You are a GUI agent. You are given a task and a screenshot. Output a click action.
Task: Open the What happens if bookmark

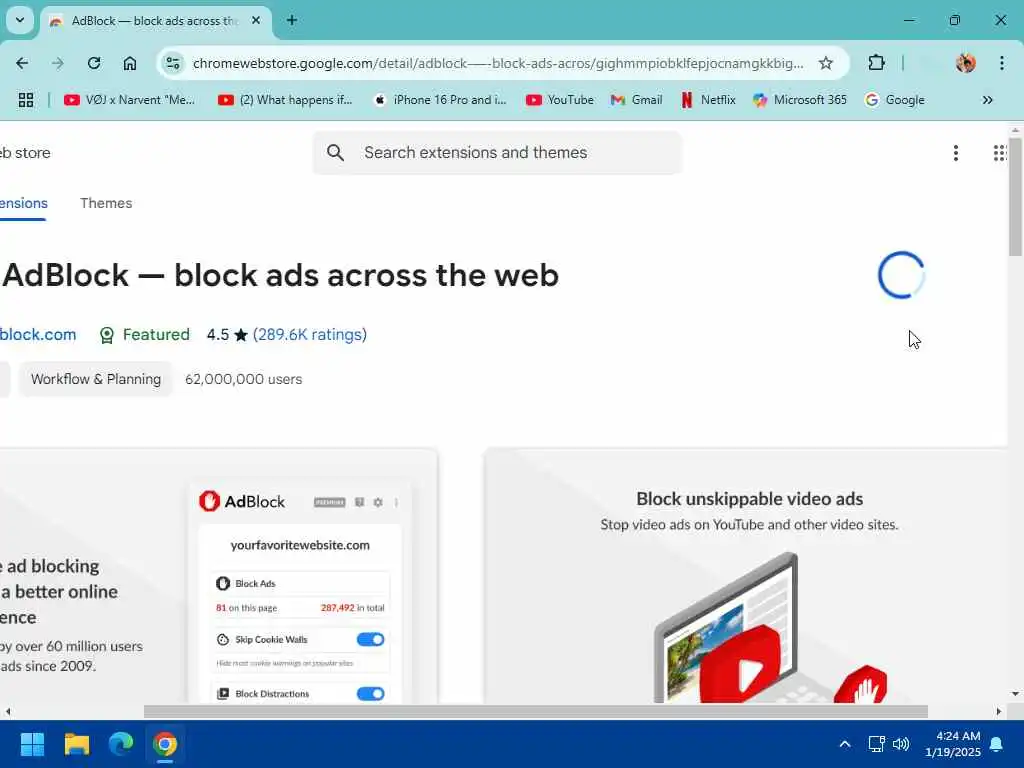click(x=285, y=100)
